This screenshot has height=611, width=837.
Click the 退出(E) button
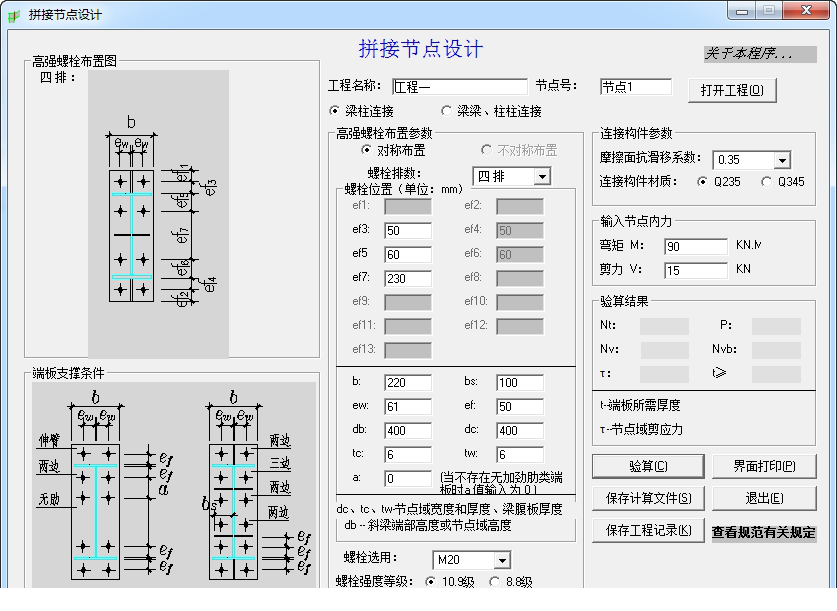764,498
